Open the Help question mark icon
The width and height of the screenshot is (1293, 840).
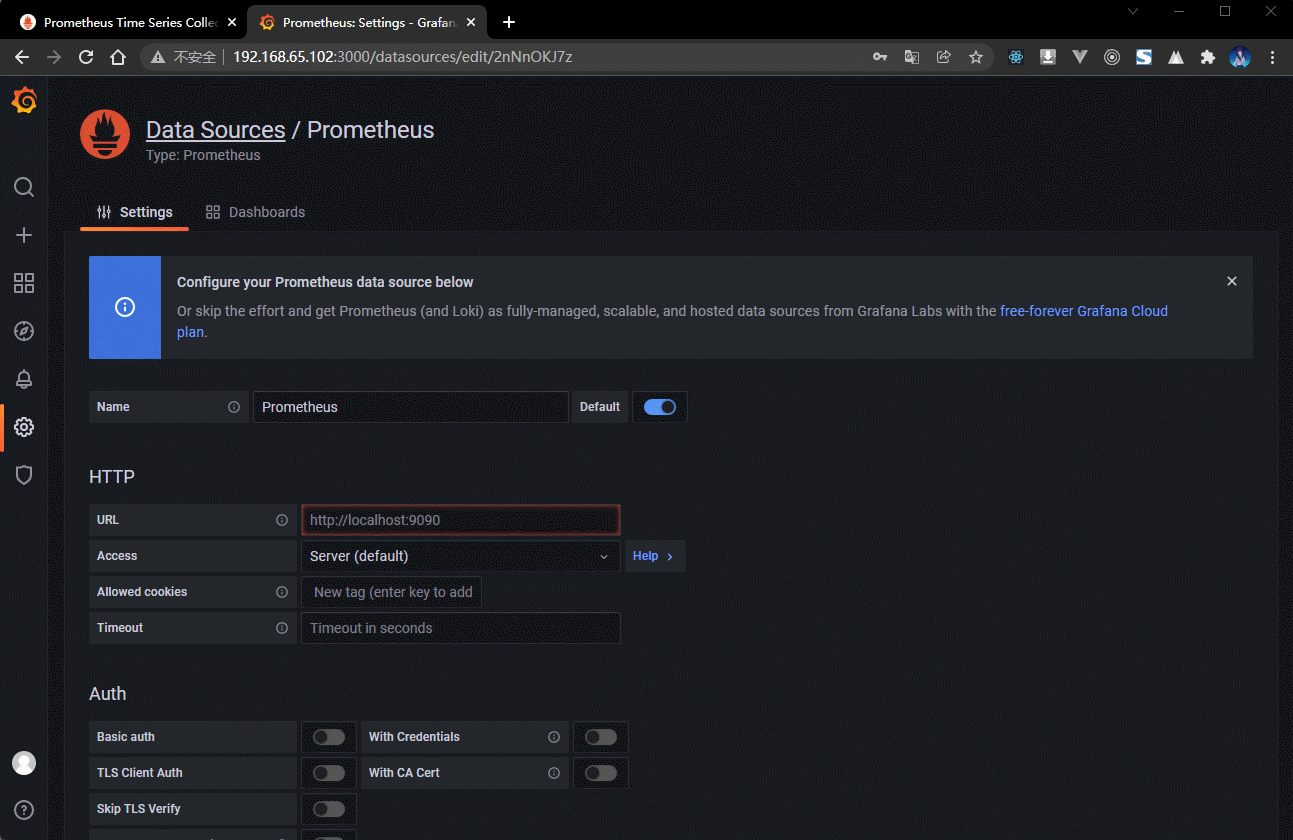click(24, 810)
